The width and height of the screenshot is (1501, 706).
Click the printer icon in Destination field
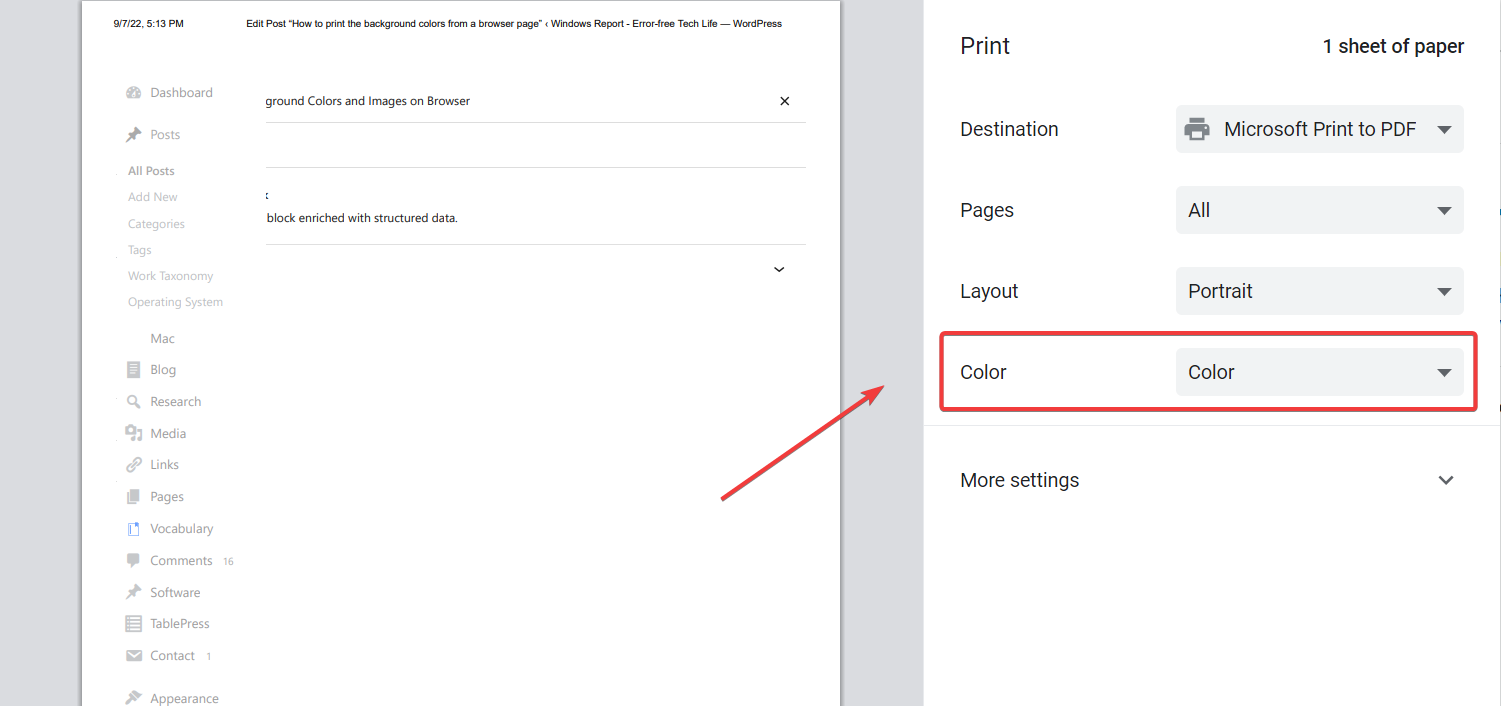click(1196, 129)
